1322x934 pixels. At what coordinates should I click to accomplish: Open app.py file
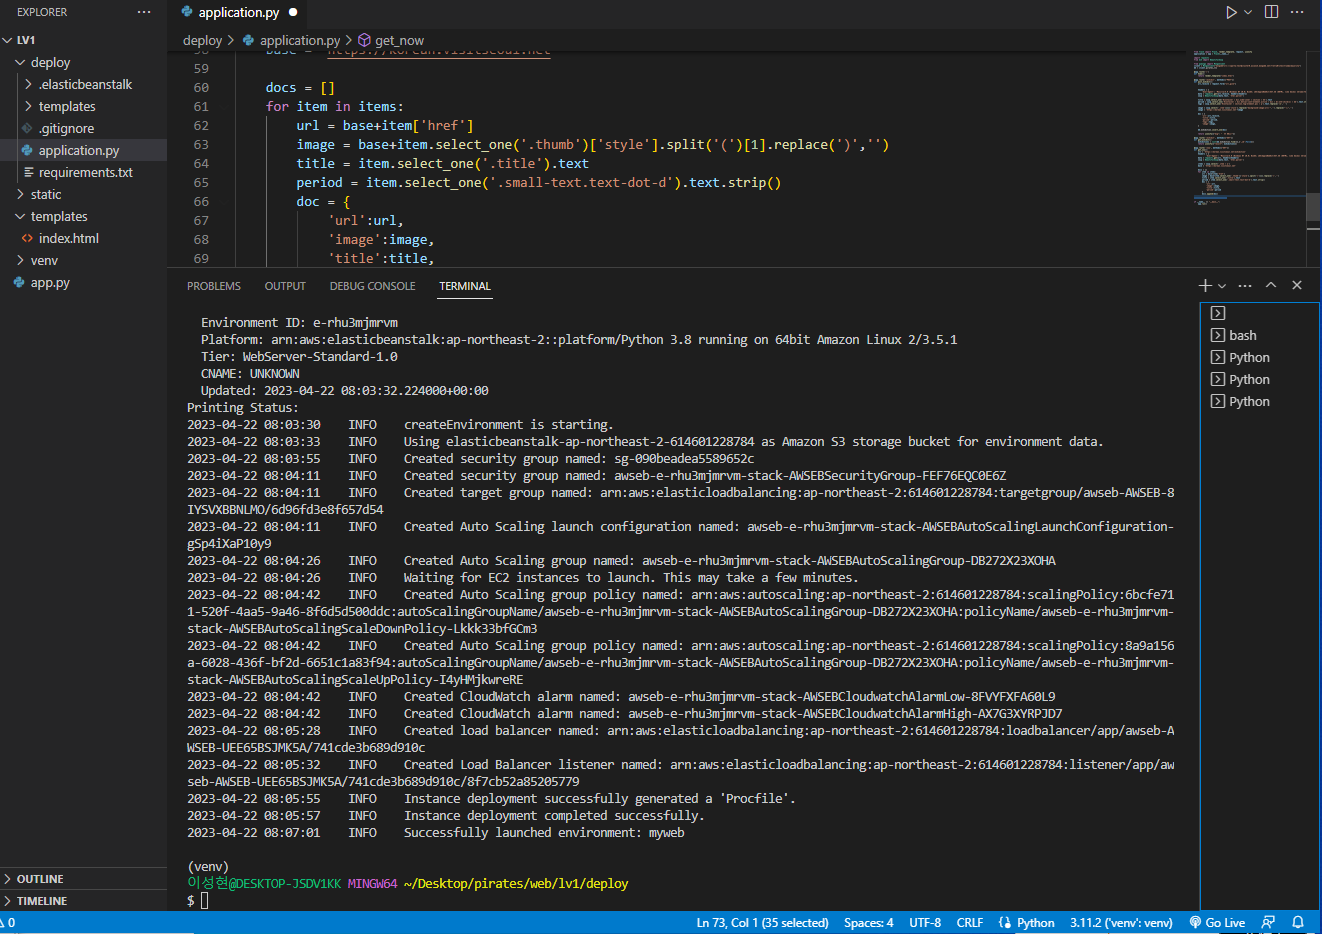(83, 282)
